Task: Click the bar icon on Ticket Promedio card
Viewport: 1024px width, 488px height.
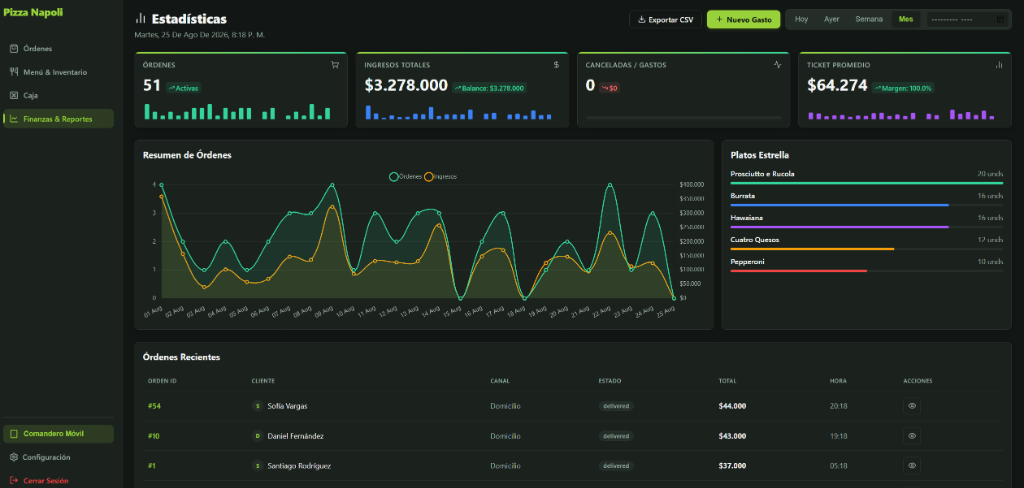Action: point(999,65)
